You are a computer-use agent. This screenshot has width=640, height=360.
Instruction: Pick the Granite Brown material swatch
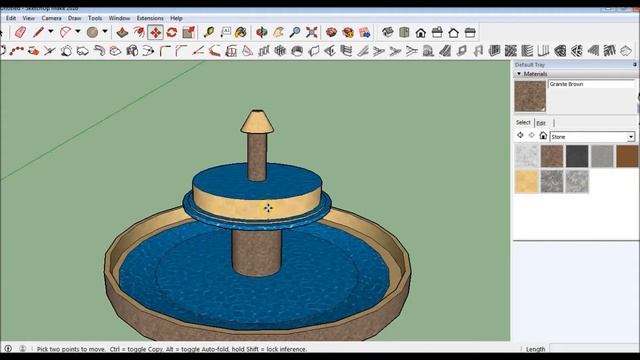pyautogui.click(x=552, y=156)
